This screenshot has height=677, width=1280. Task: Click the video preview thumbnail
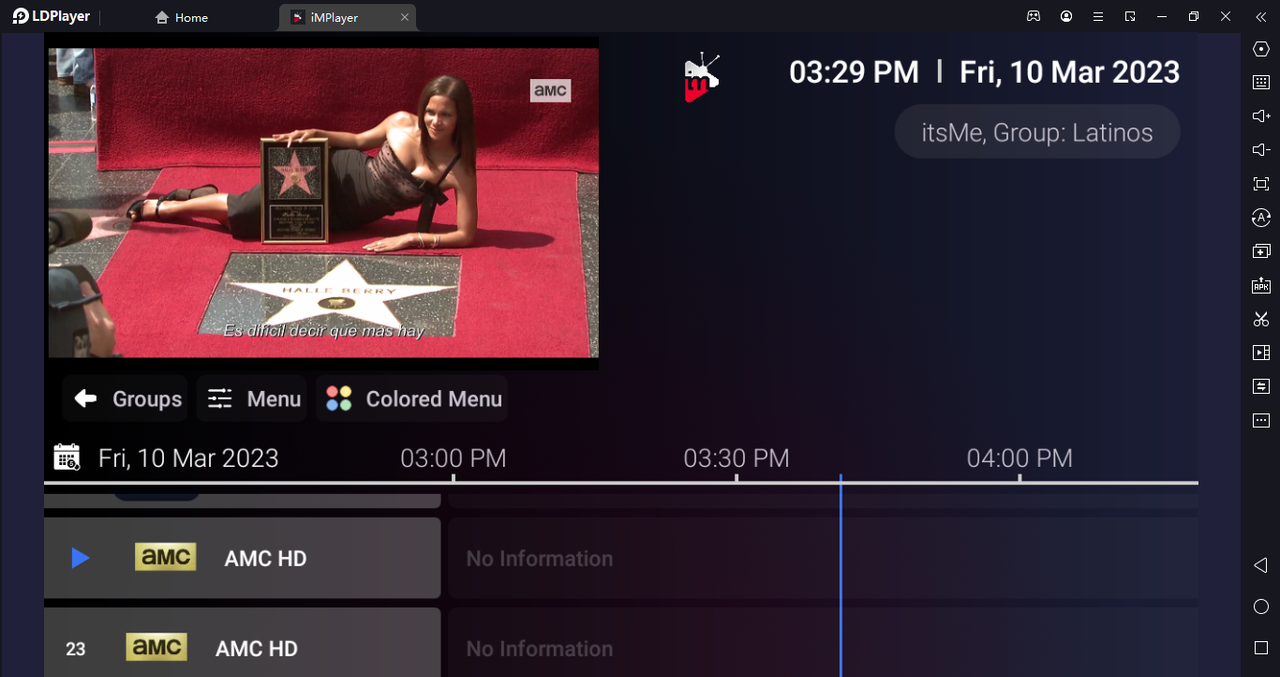point(323,203)
